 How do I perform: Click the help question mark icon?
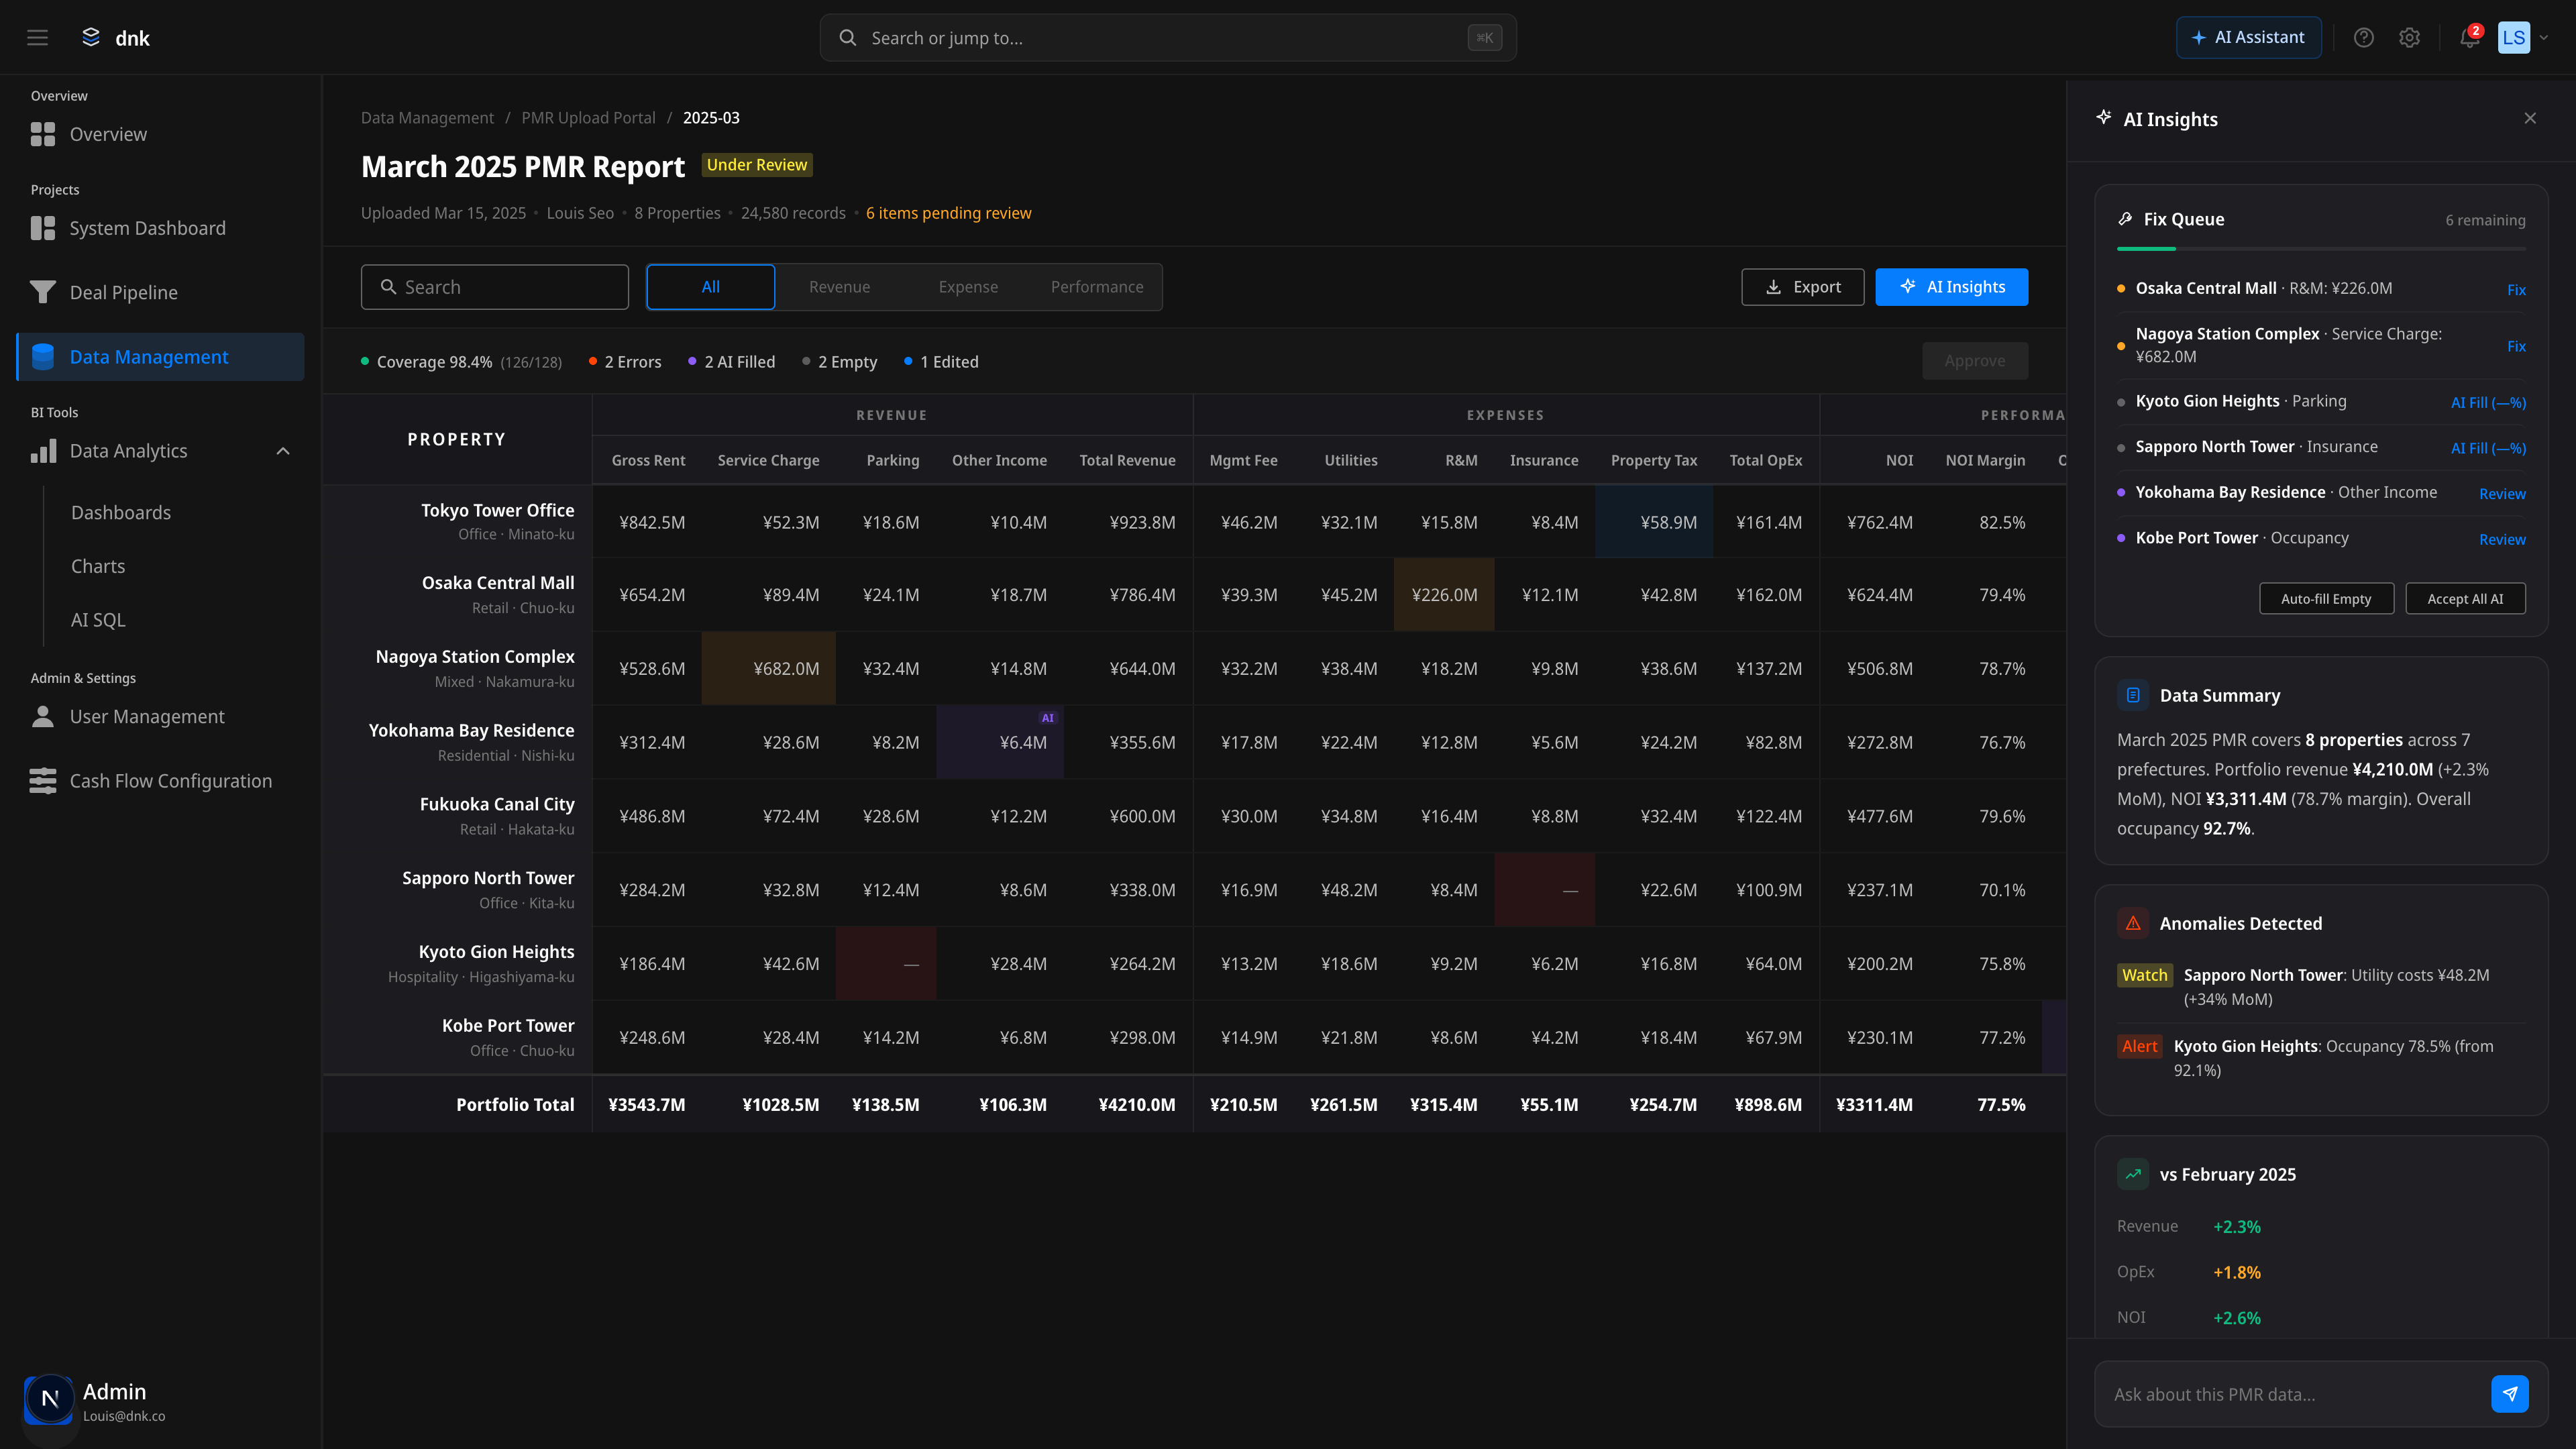tap(2363, 38)
